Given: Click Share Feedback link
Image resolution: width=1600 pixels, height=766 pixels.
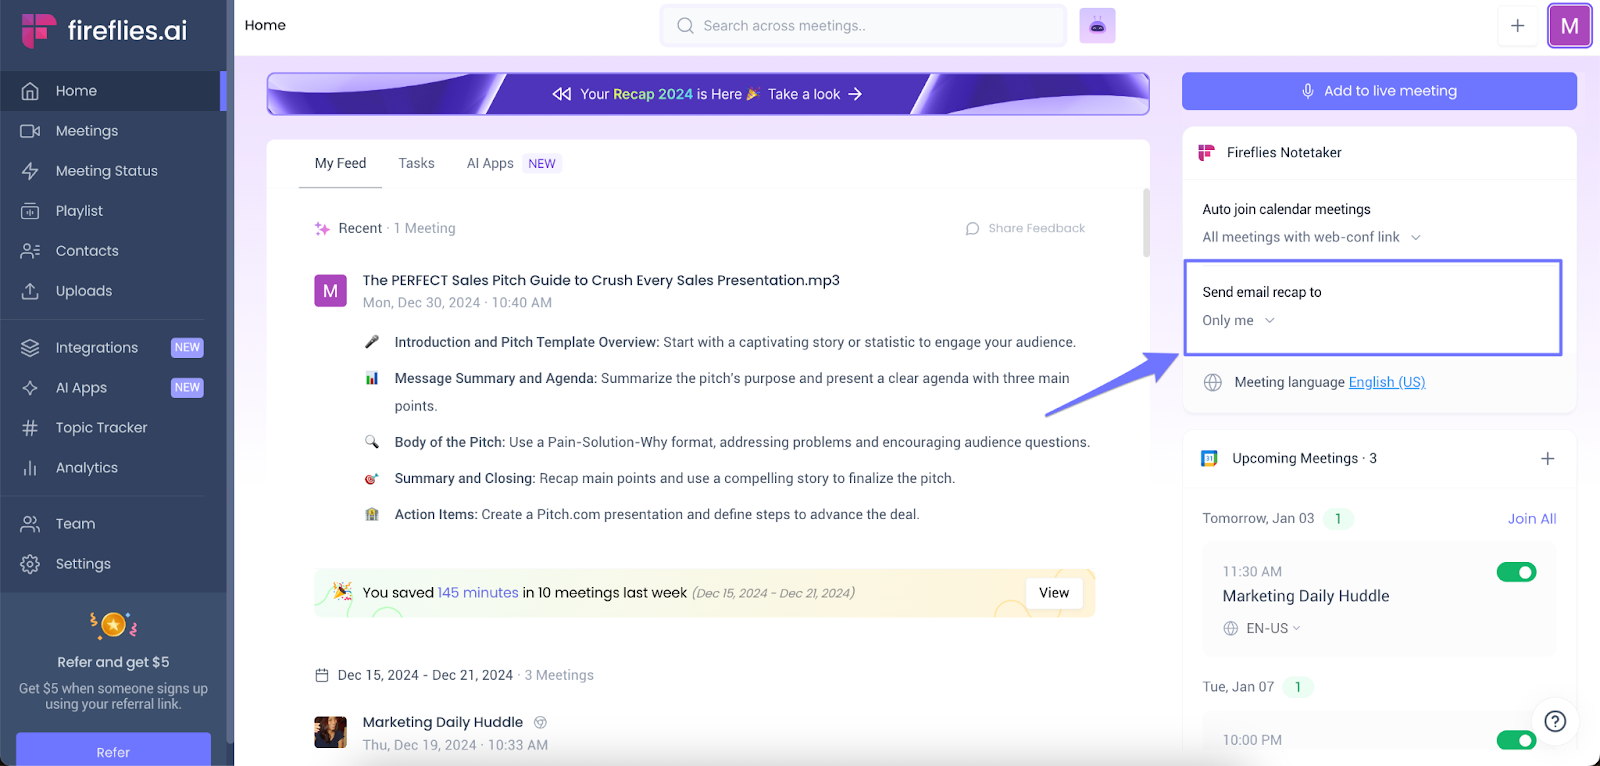Looking at the screenshot, I should tap(1025, 228).
